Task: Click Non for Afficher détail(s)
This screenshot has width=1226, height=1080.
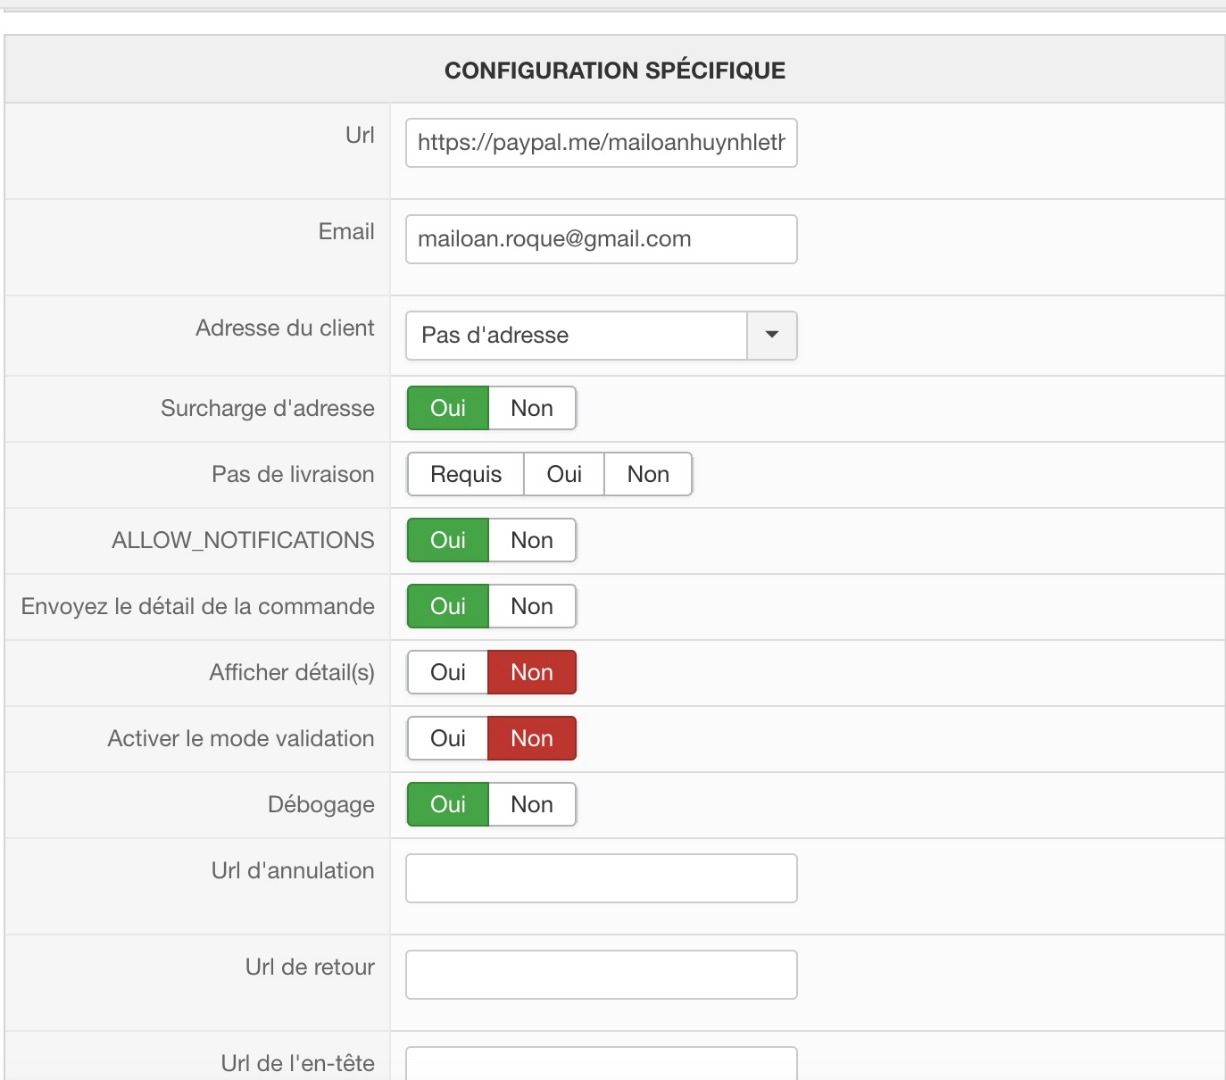Action: point(531,672)
